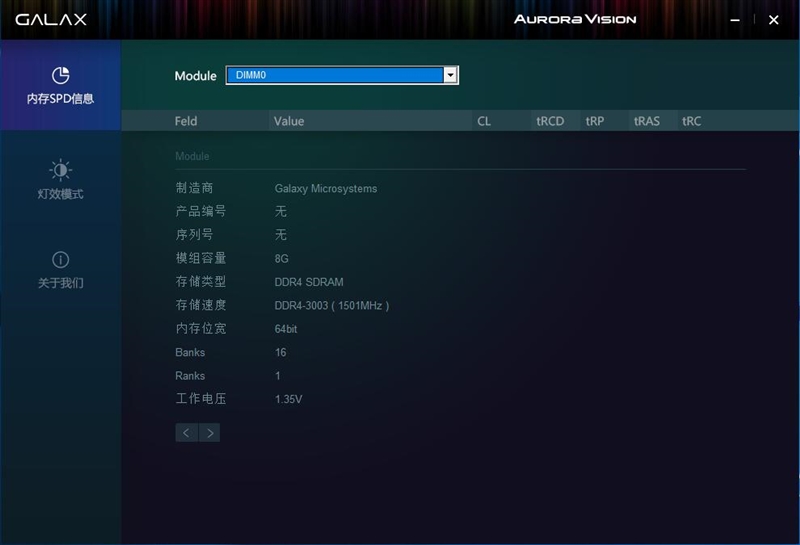Select the 64bit memory width value
The width and height of the screenshot is (800, 545).
pyautogui.click(x=286, y=329)
